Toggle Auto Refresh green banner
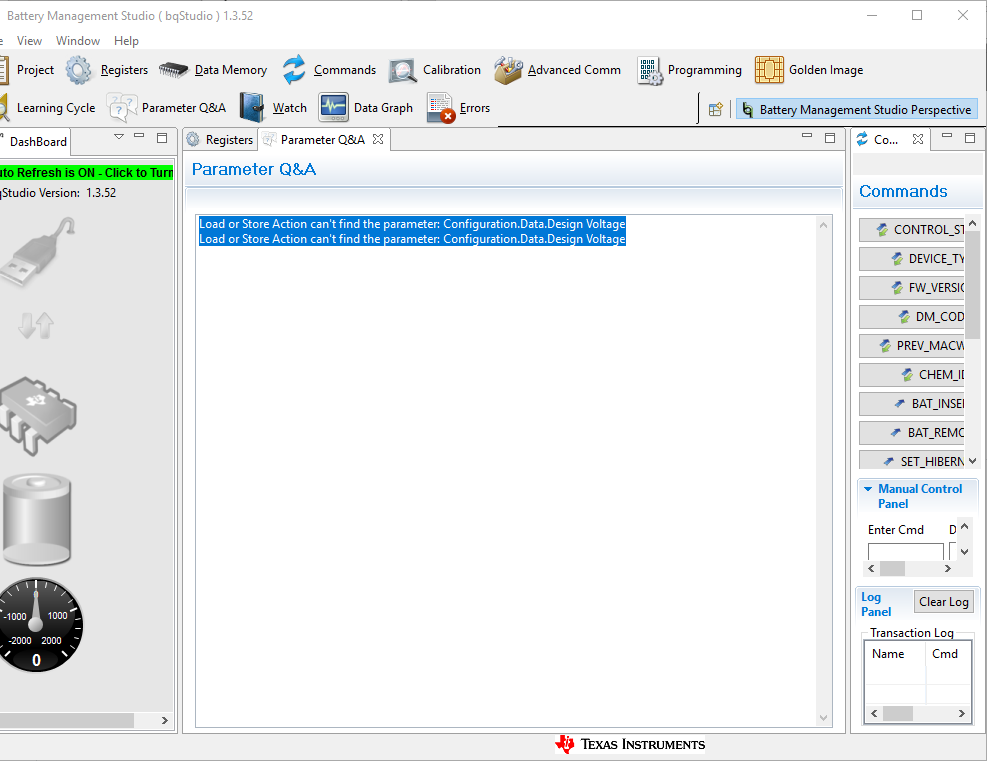The height and width of the screenshot is (761, 987). pos(86,172)
